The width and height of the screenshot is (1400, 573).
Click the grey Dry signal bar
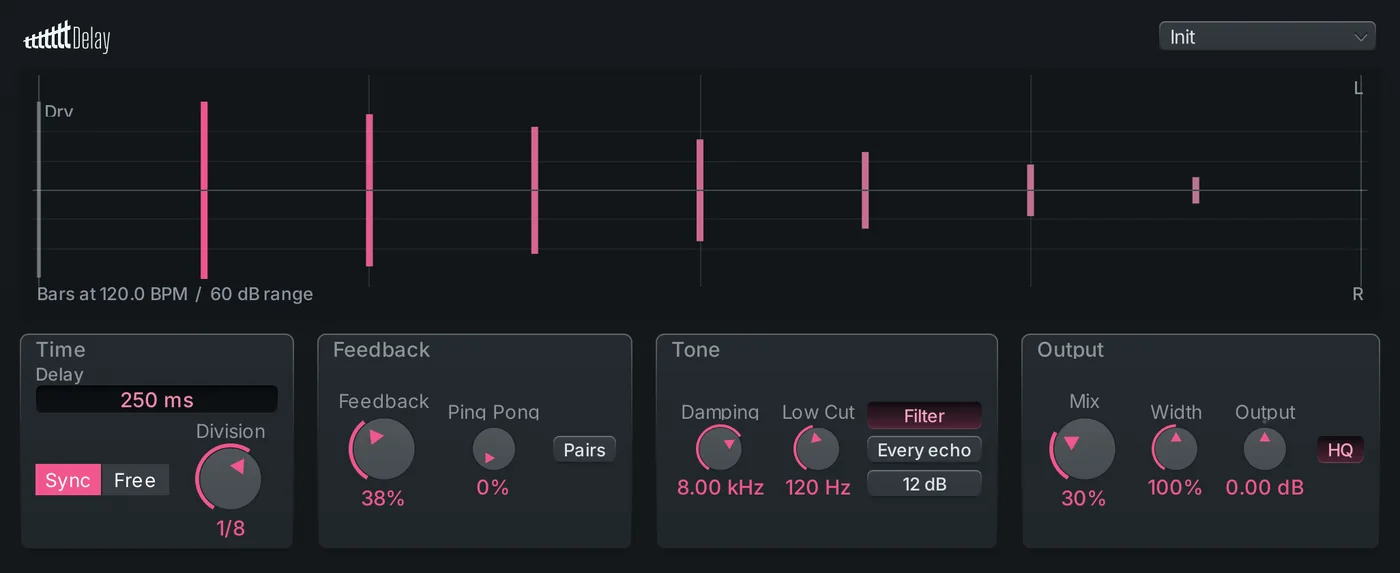click(39, 189)
